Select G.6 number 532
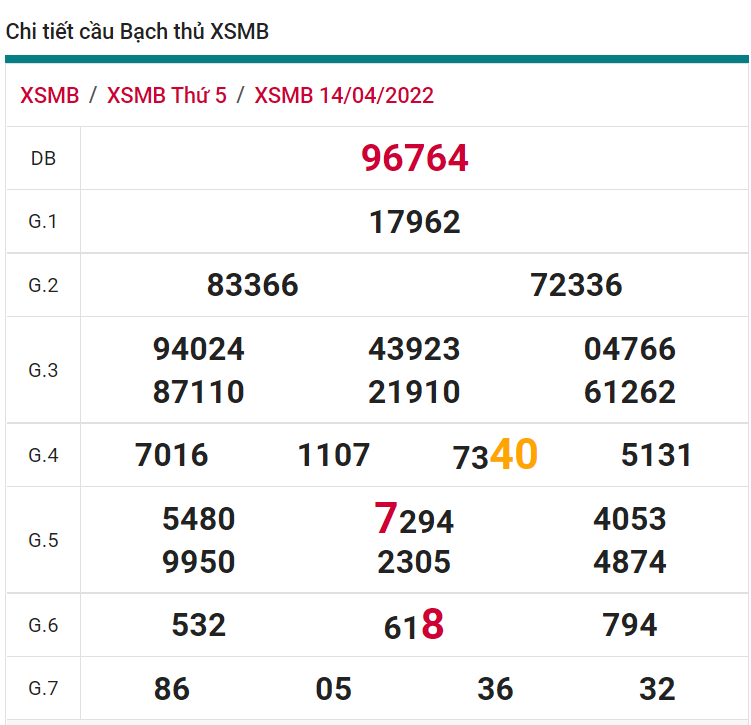 click(x=198, y=625)
